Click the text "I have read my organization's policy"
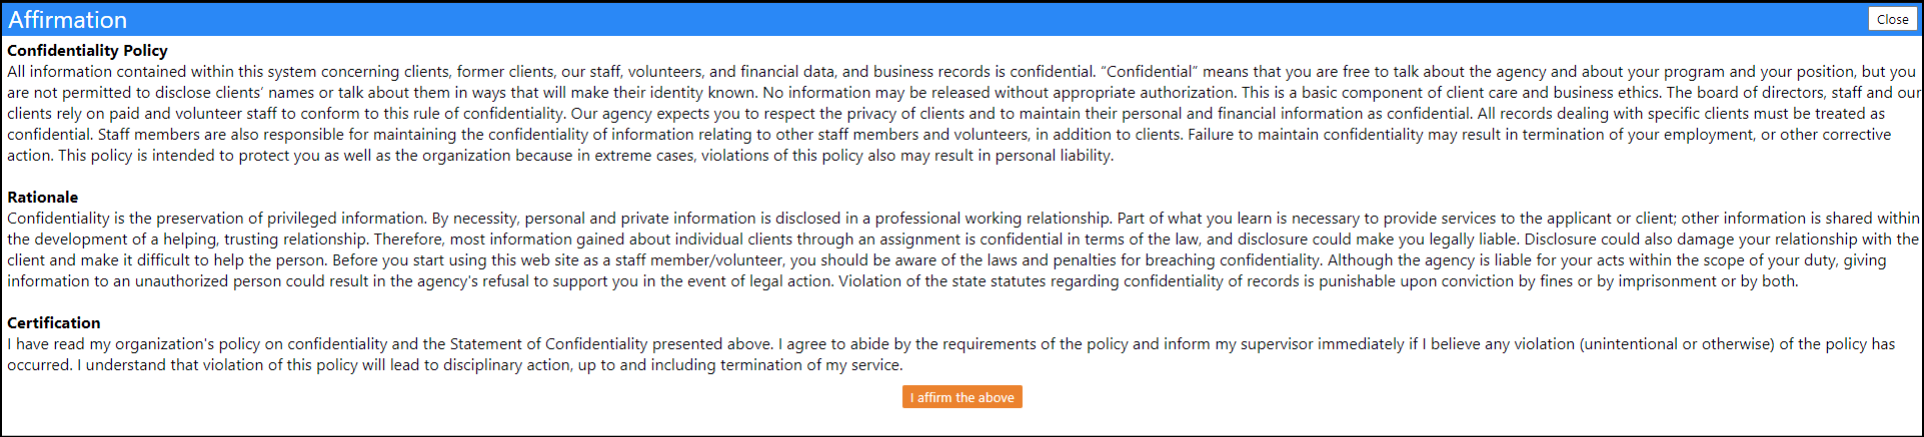 click(x=145, y=344)
